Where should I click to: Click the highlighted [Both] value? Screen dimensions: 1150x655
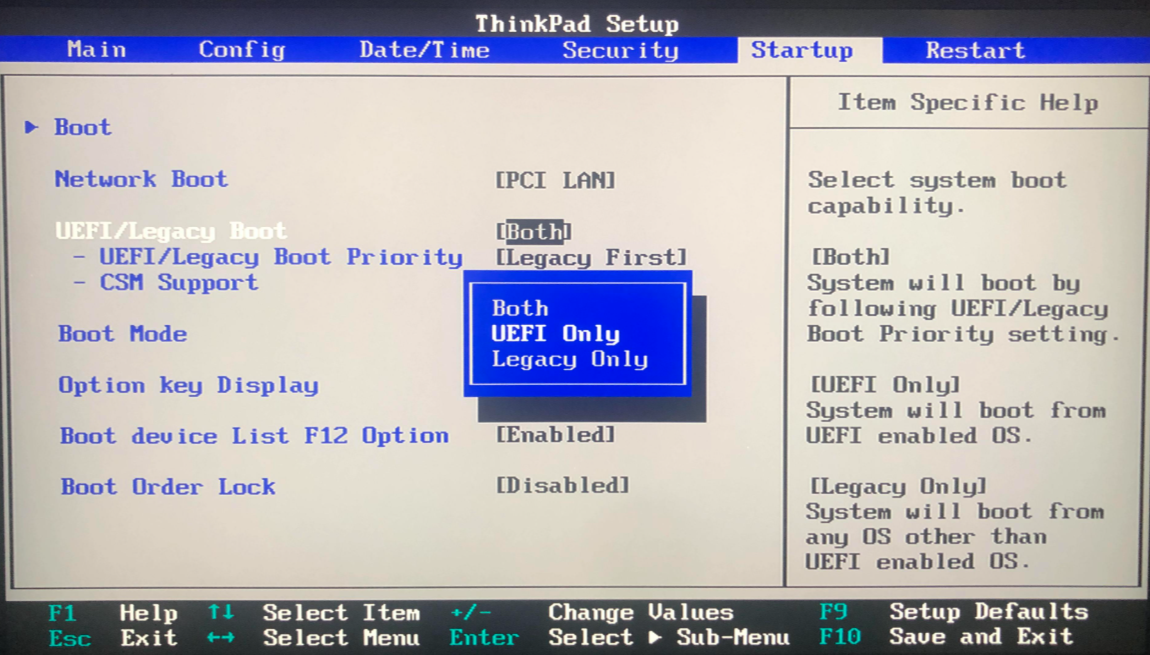(x=533, y=232)
